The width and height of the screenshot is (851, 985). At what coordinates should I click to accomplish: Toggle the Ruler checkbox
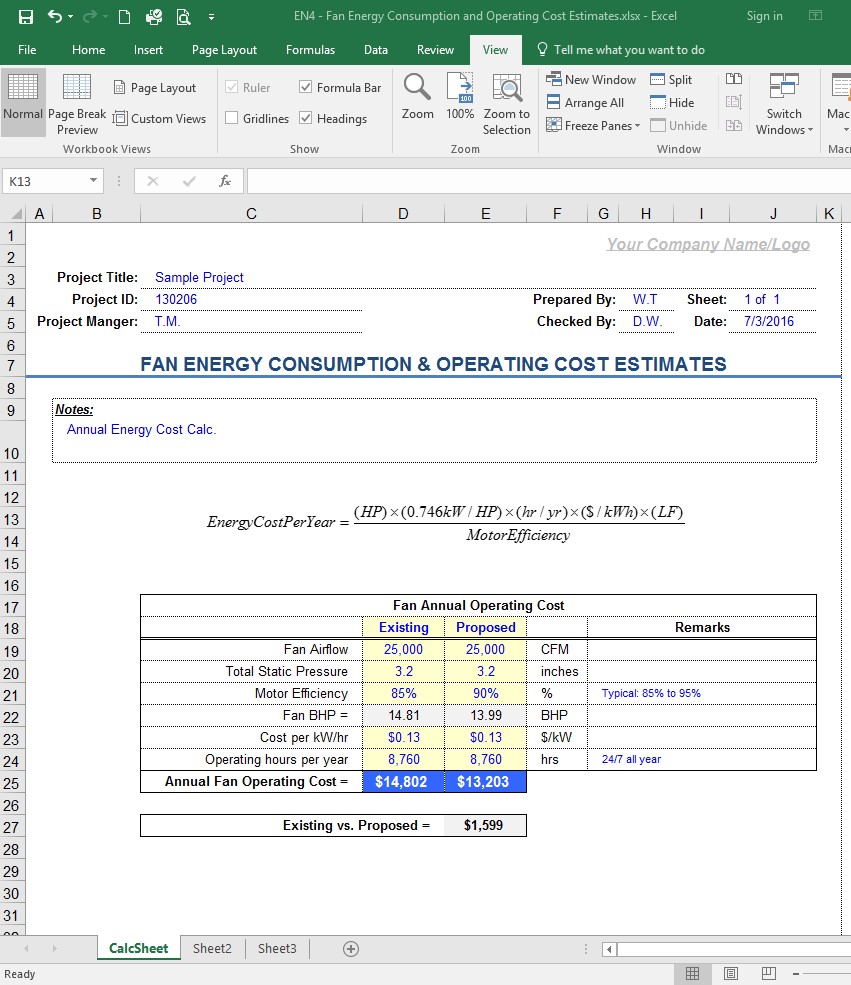point(232,87)
